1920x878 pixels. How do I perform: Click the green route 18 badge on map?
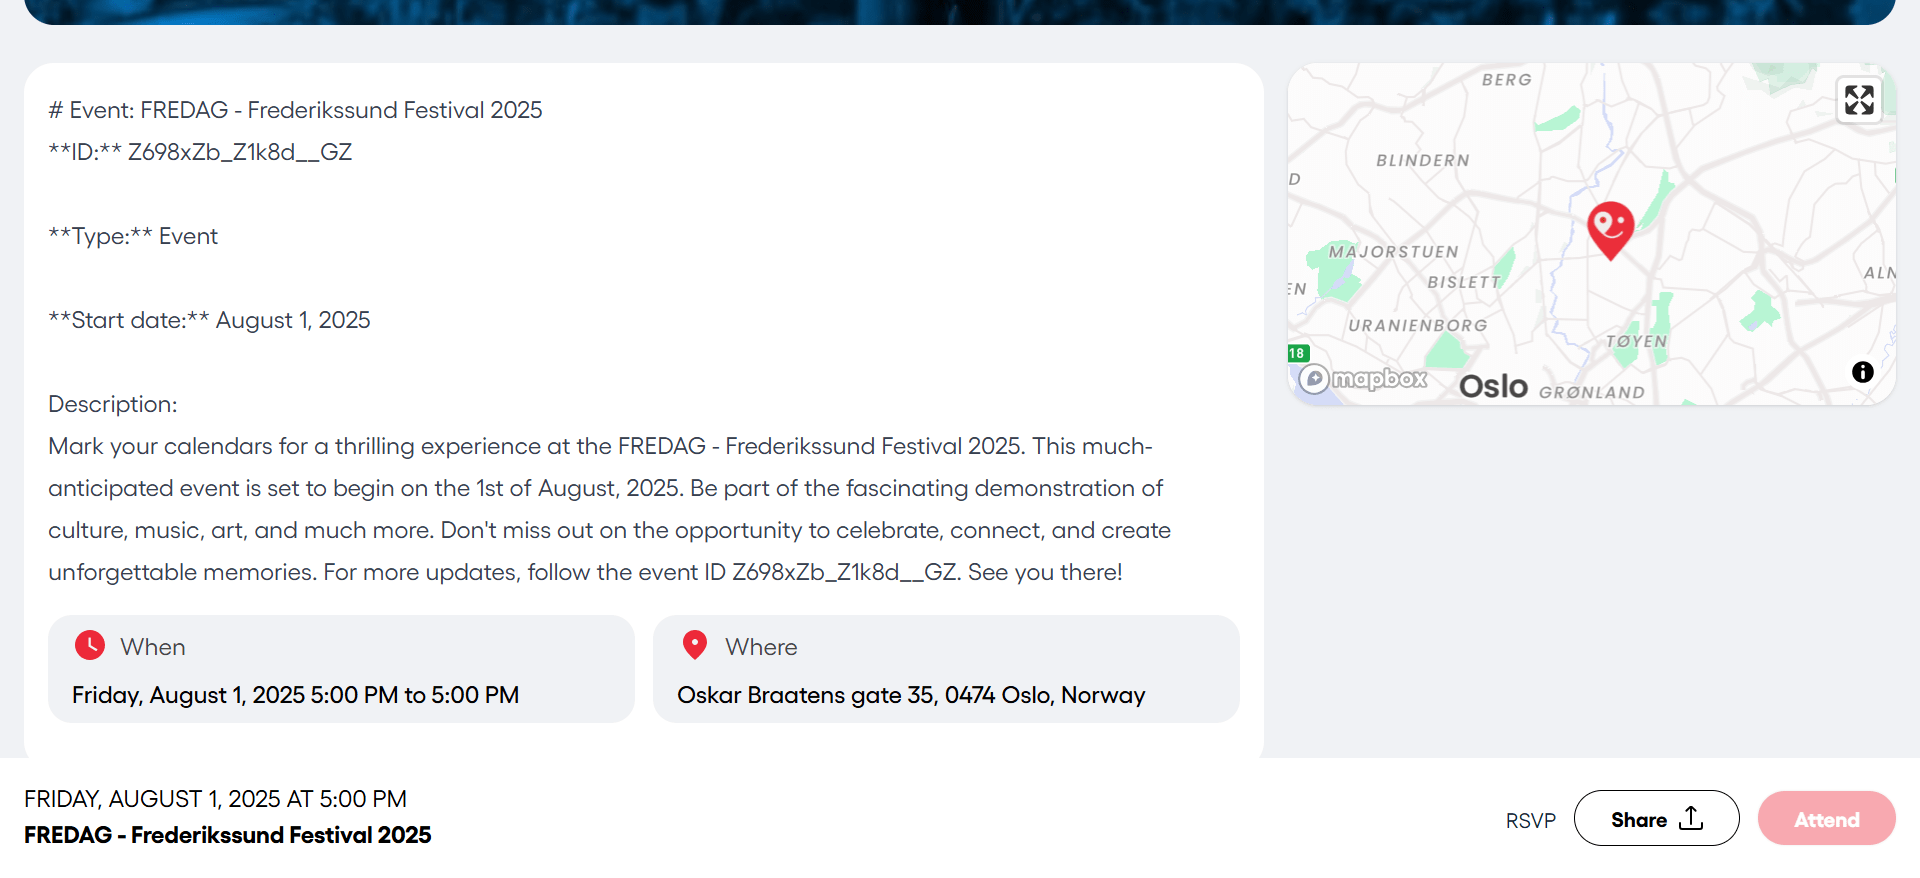(x=1297, y=353)
